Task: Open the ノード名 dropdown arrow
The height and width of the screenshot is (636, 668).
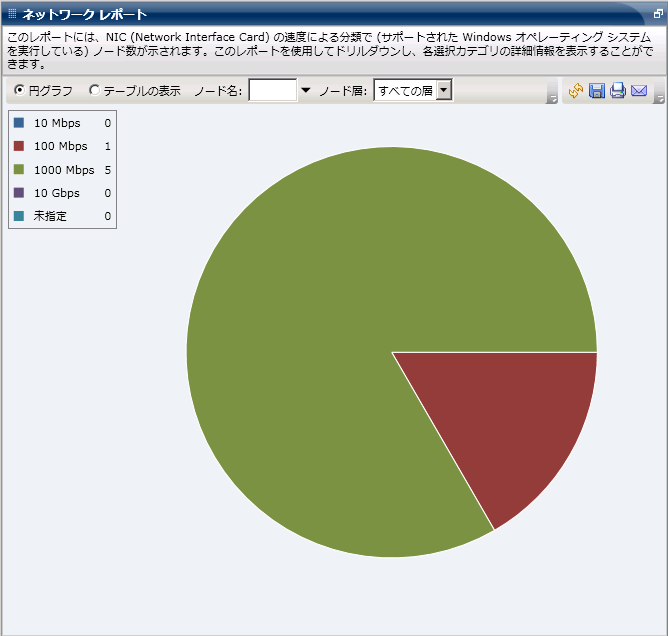Action: coord(305,90)
